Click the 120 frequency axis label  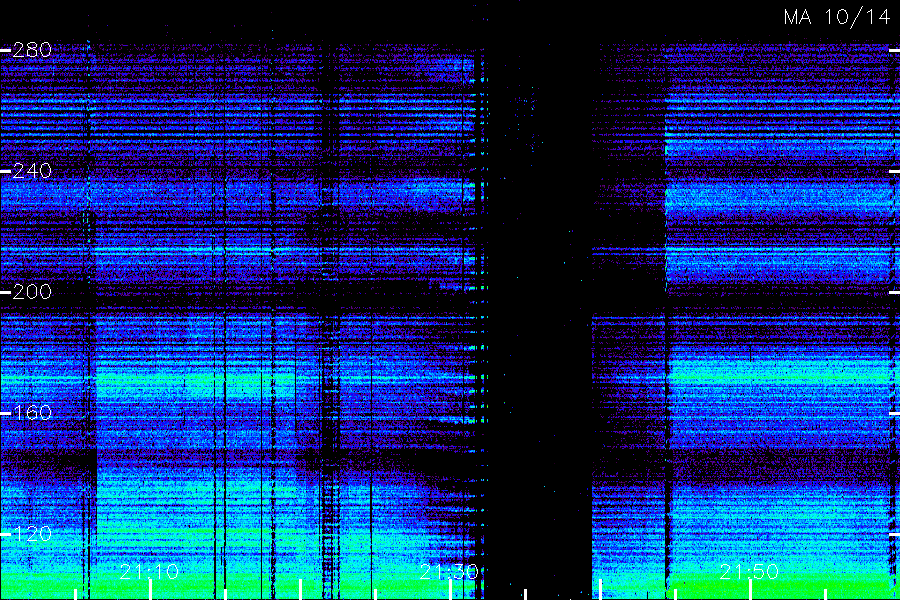point(32,534)
